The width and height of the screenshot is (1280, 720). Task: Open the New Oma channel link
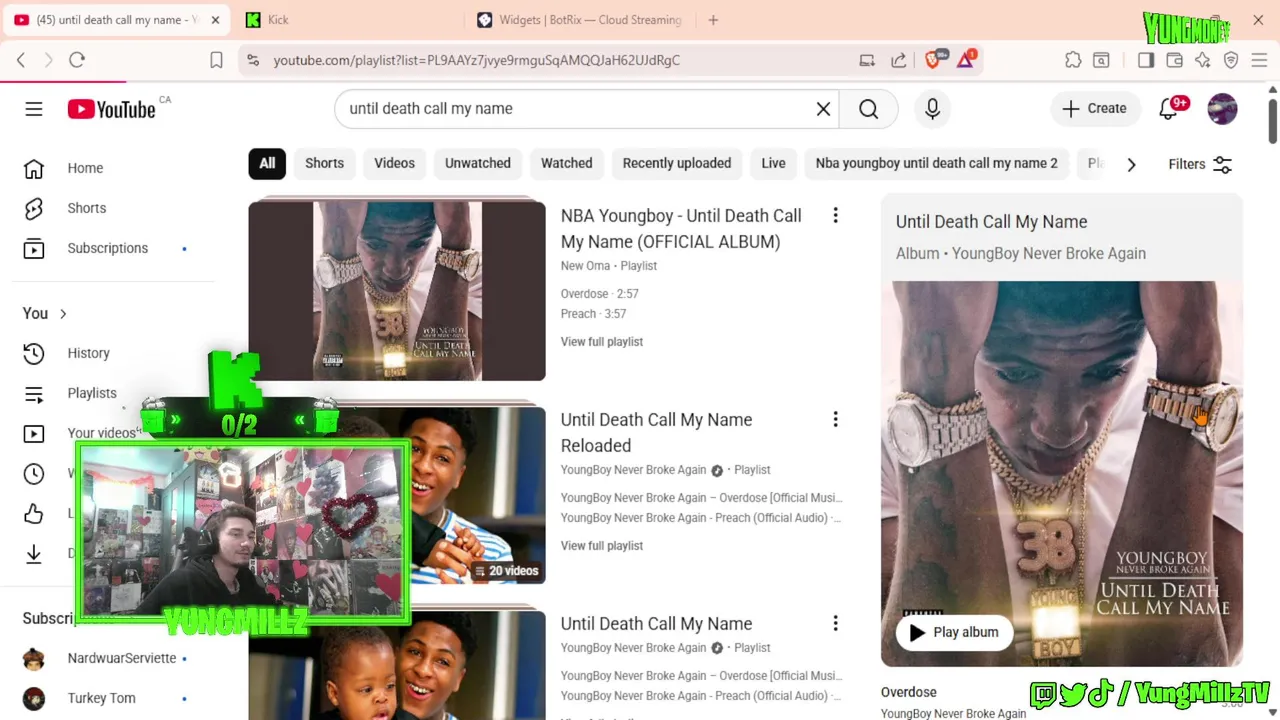coord(585,266)
